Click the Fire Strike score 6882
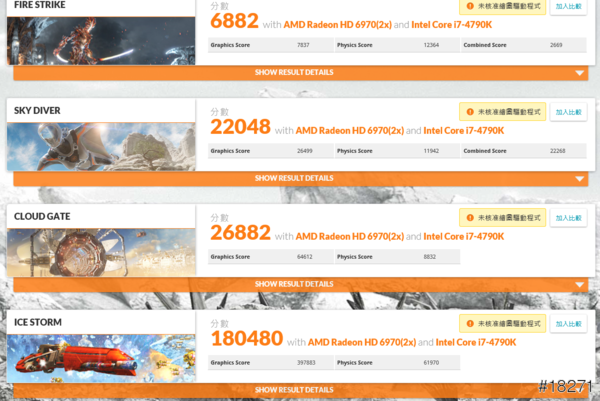 coord(235,21)
